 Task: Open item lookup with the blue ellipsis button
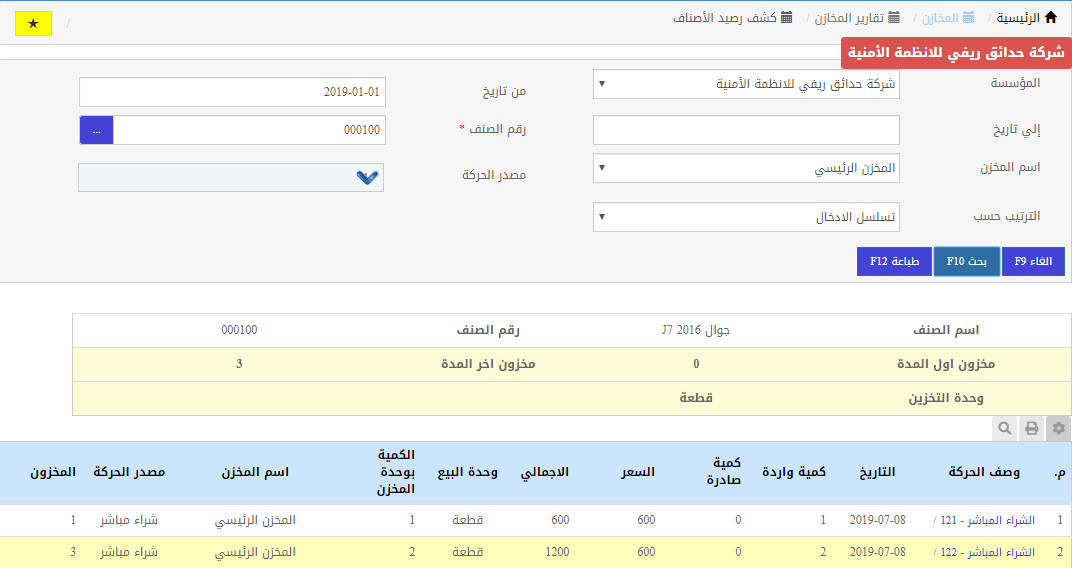[96, 130]
